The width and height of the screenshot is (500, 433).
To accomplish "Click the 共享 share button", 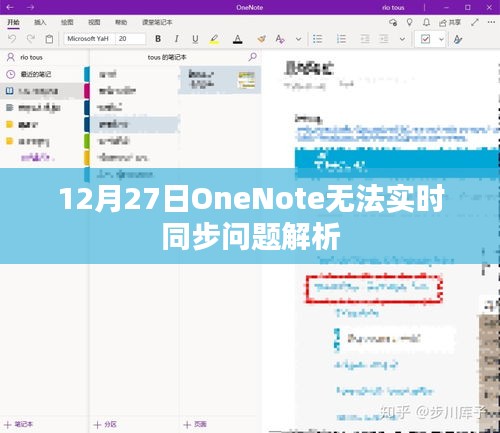I will (x=450, y=22).
